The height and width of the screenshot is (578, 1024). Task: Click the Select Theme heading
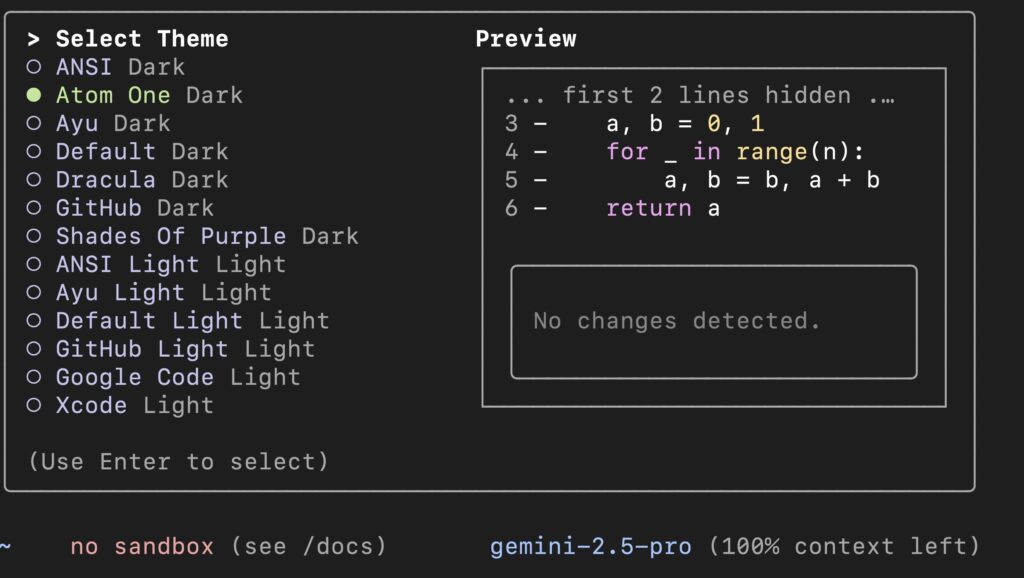142,39
